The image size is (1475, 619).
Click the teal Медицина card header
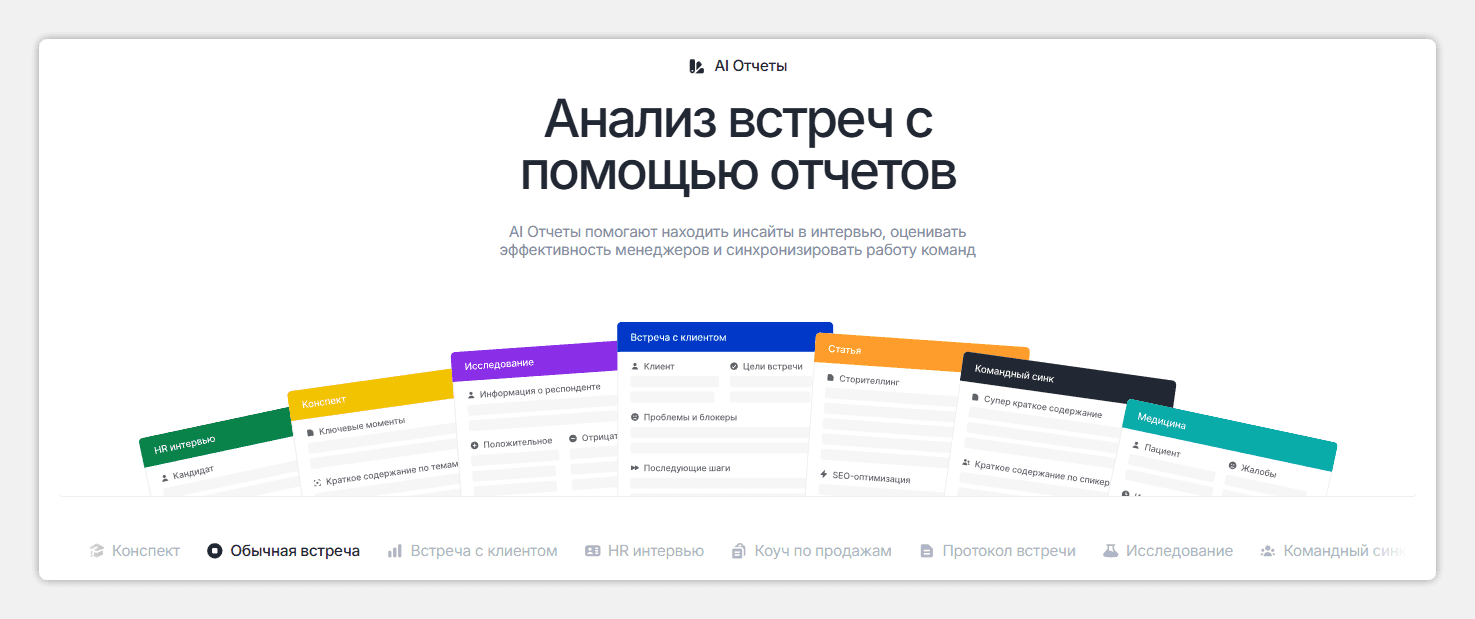pyautogui.click(x=1230, y=434)
